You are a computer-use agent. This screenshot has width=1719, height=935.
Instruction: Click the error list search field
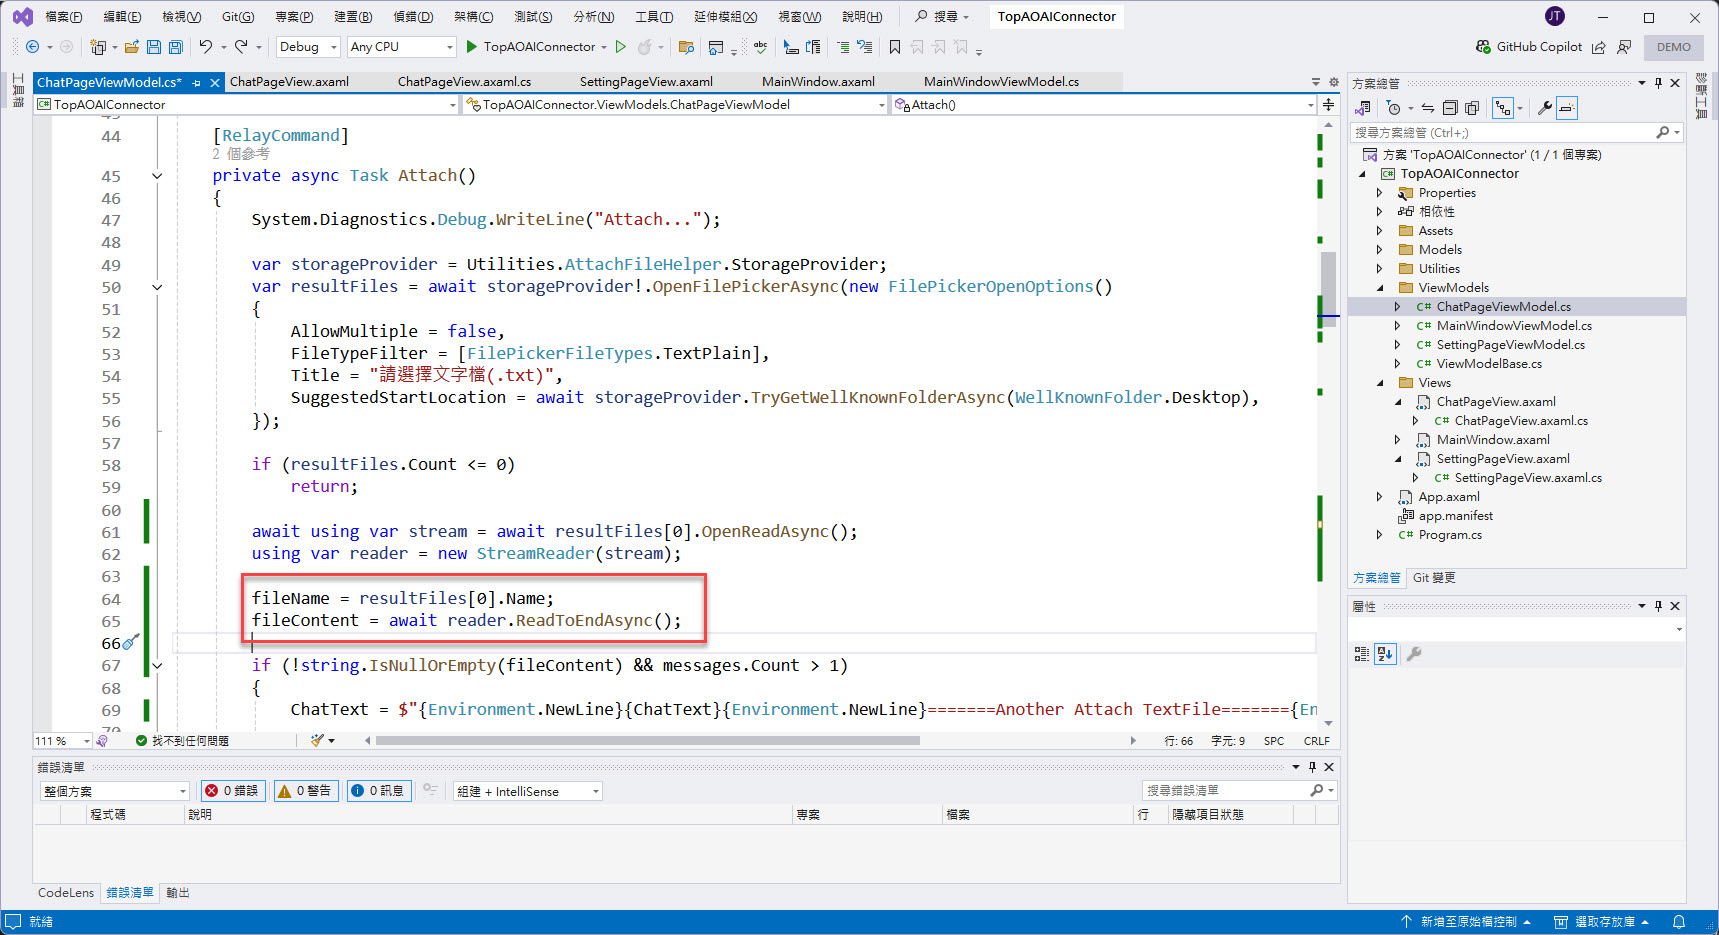(1227, 791)
